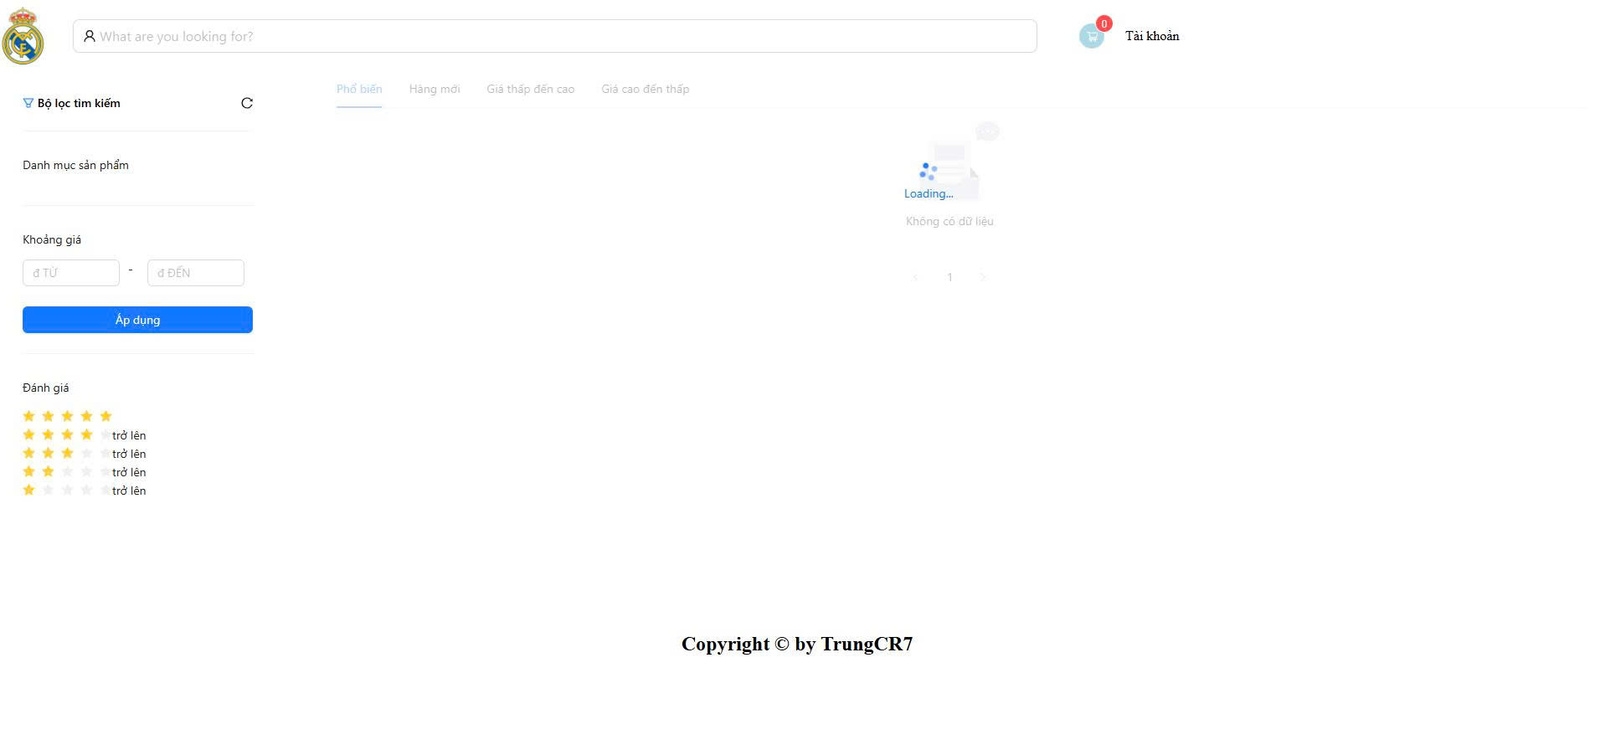Screen dimensions: 1600x750
Task: Switch to the Hàng mới tab
Action: (434, 89)
